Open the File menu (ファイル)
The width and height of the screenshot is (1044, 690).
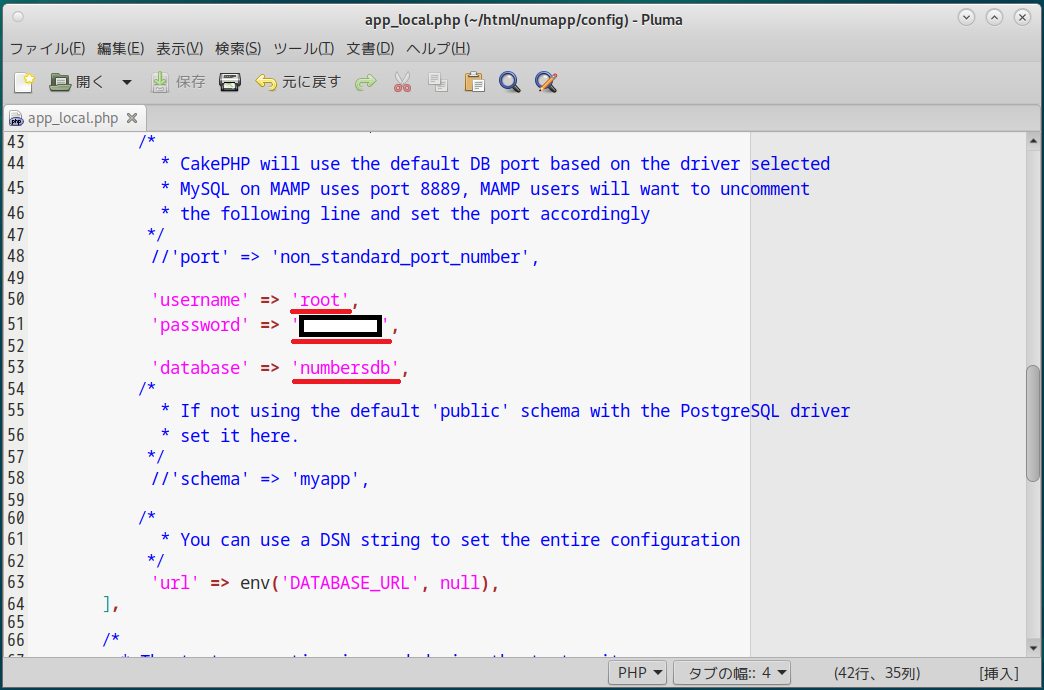click(x=47, y=48)
